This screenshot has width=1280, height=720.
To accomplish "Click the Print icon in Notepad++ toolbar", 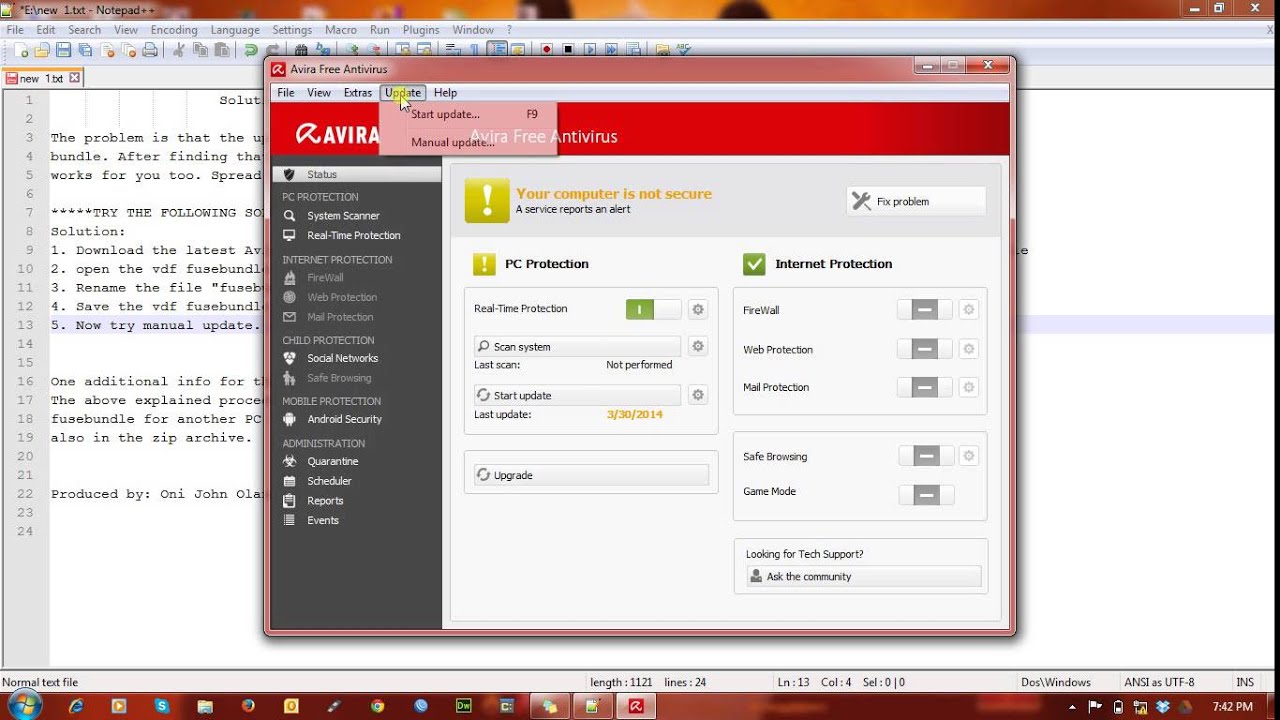I will click(149, 49).
